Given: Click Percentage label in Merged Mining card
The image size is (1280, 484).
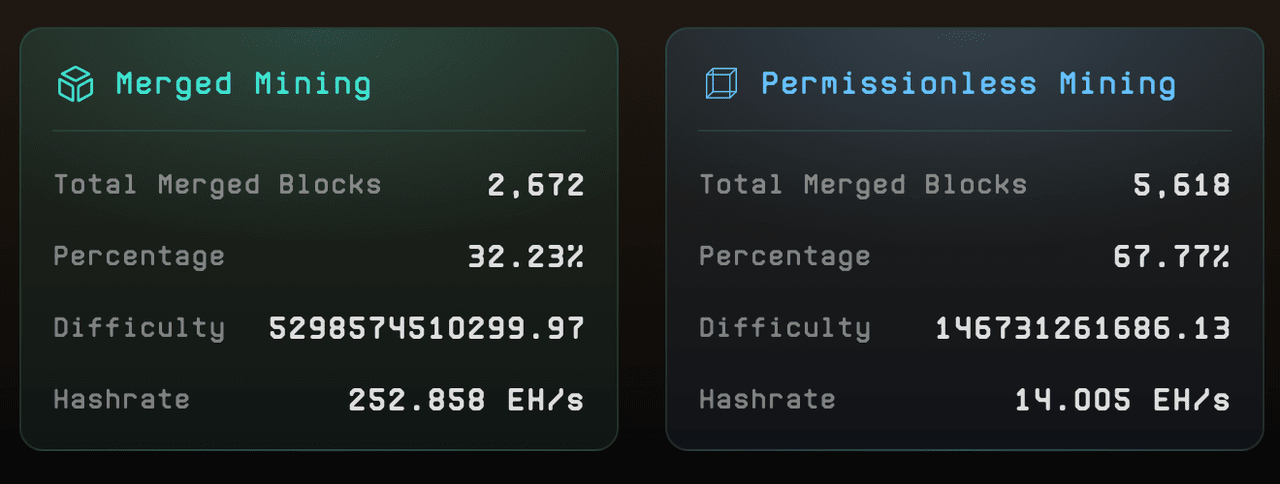Looking at the screenshot, I should click(x=139, y=256).
